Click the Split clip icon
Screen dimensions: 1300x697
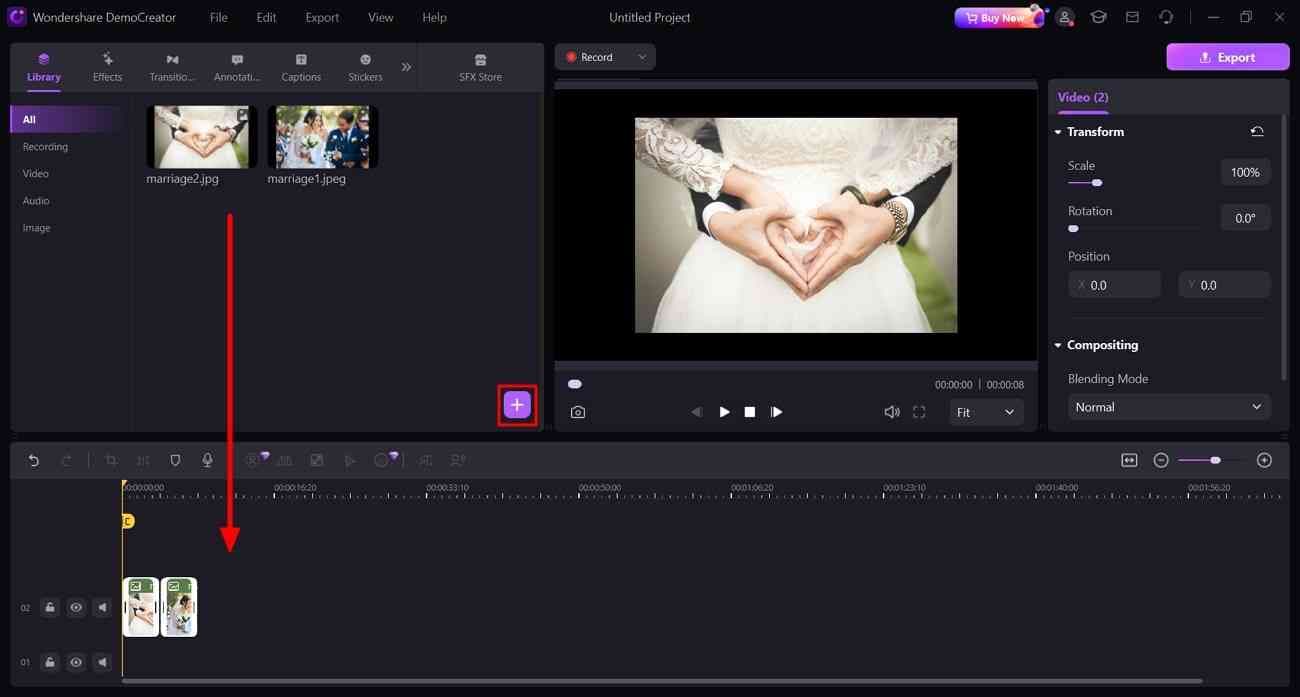(x=143, y=460)
